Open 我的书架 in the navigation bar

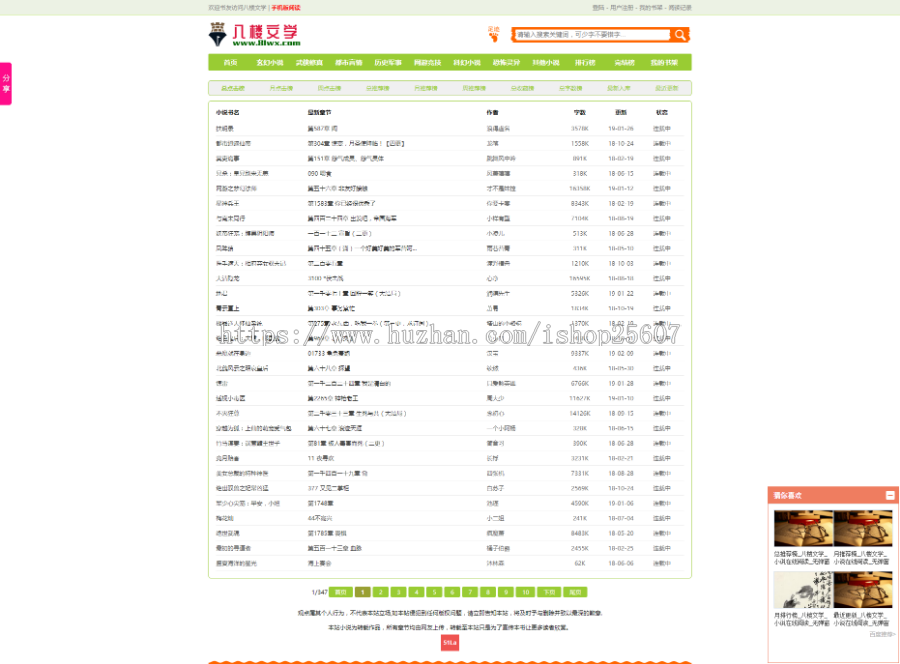[664, 63]
